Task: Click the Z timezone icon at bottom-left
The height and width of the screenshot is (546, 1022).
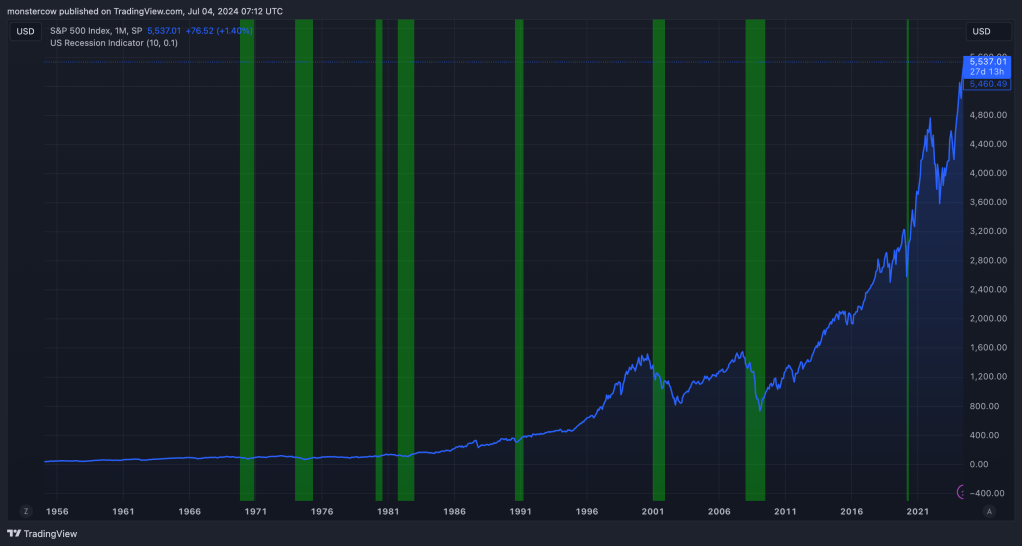Action: (27, 511)
